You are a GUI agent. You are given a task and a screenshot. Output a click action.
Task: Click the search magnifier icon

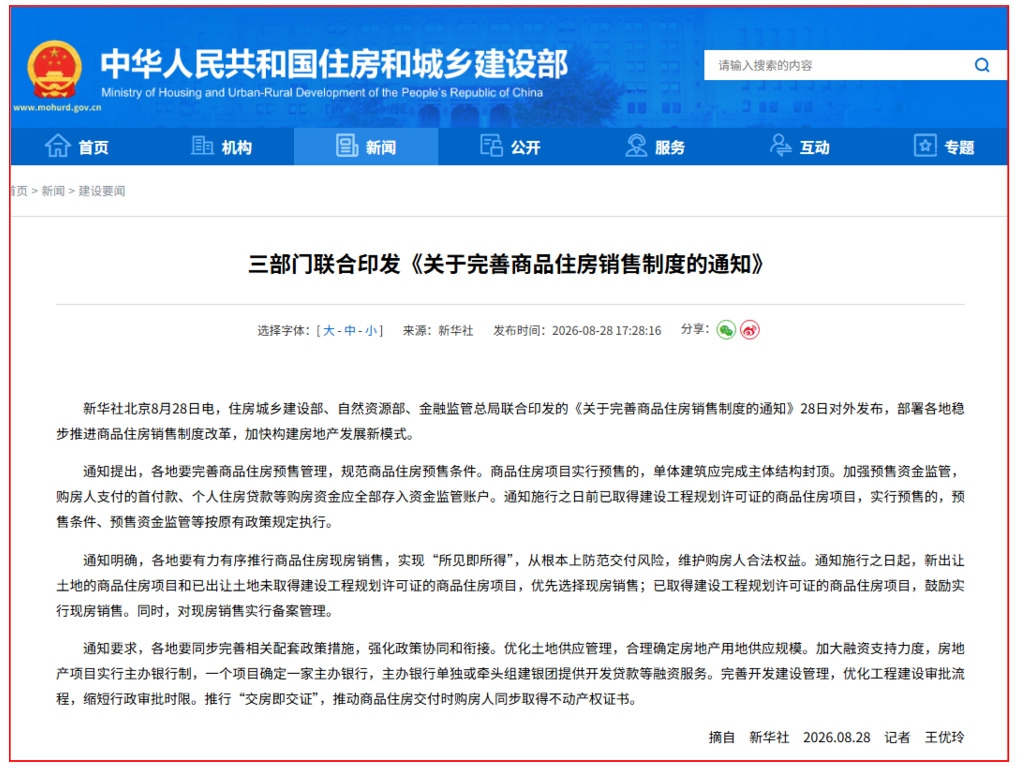coord(982,65)
